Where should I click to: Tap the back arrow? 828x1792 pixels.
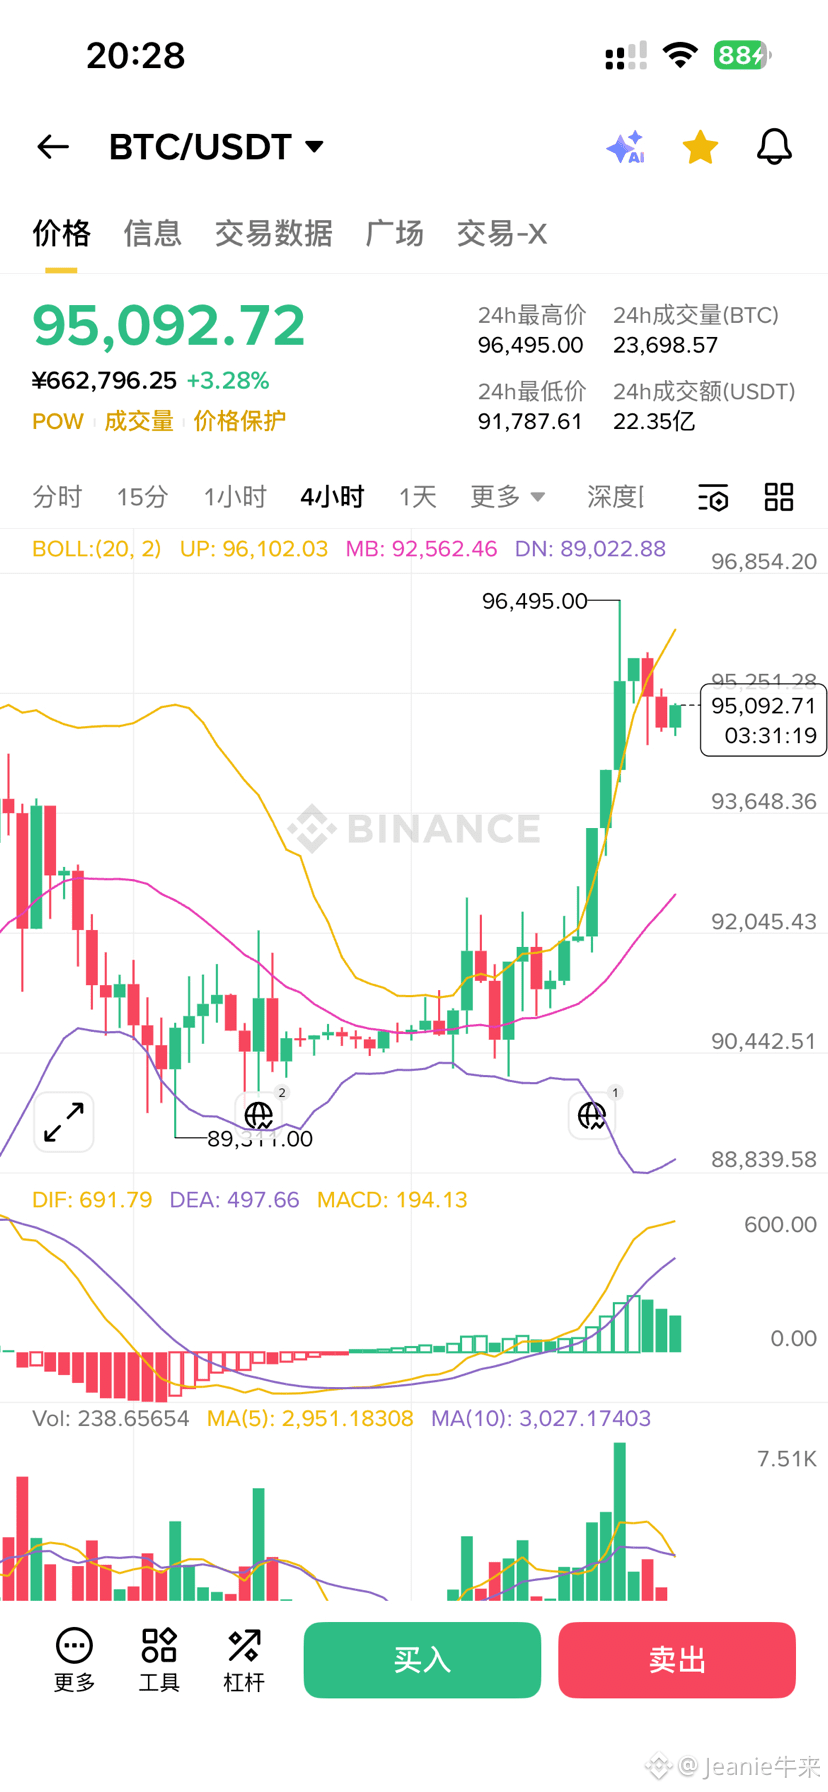coord(53,147)
